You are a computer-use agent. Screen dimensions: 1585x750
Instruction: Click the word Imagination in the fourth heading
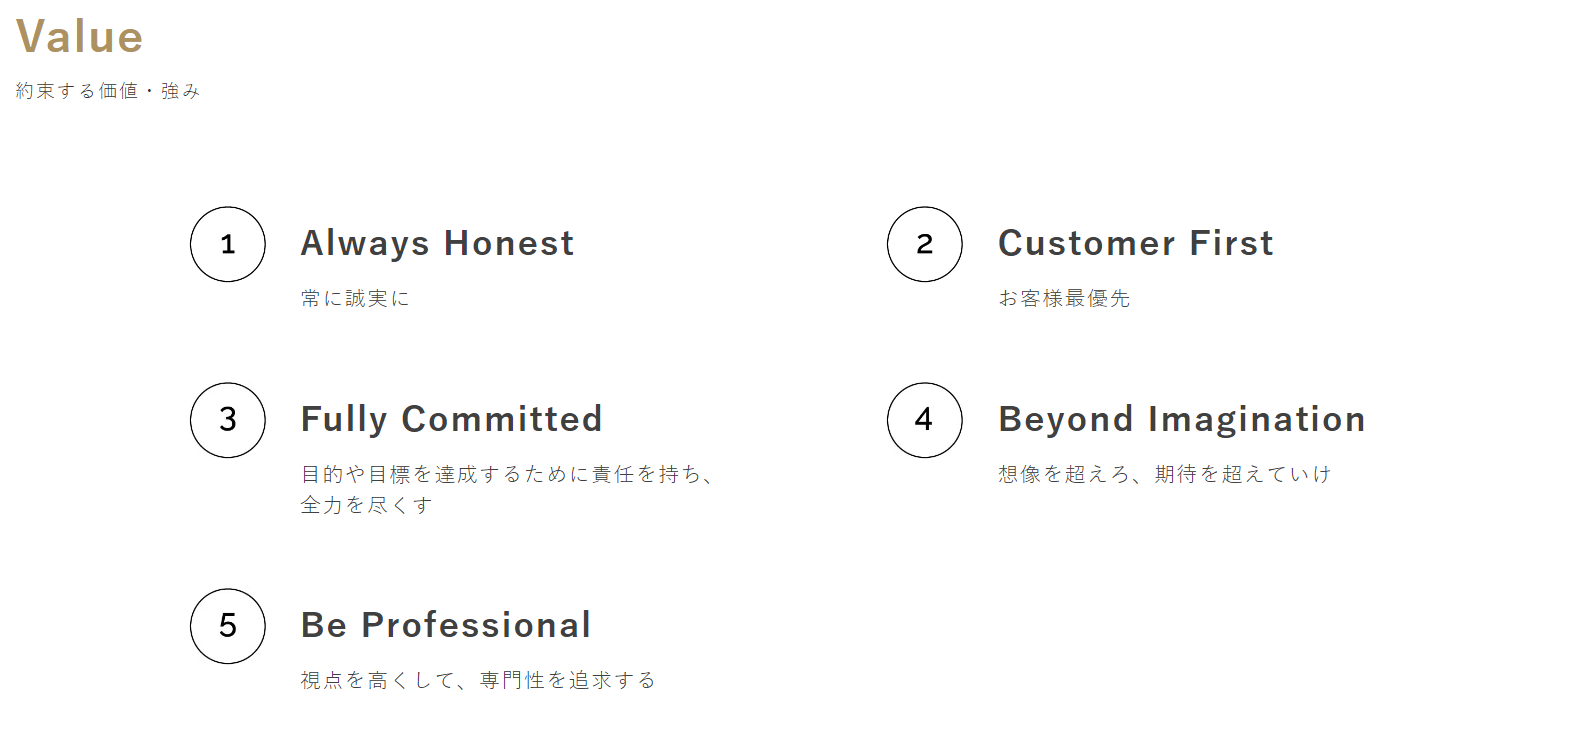click(x=1257, y=420)
